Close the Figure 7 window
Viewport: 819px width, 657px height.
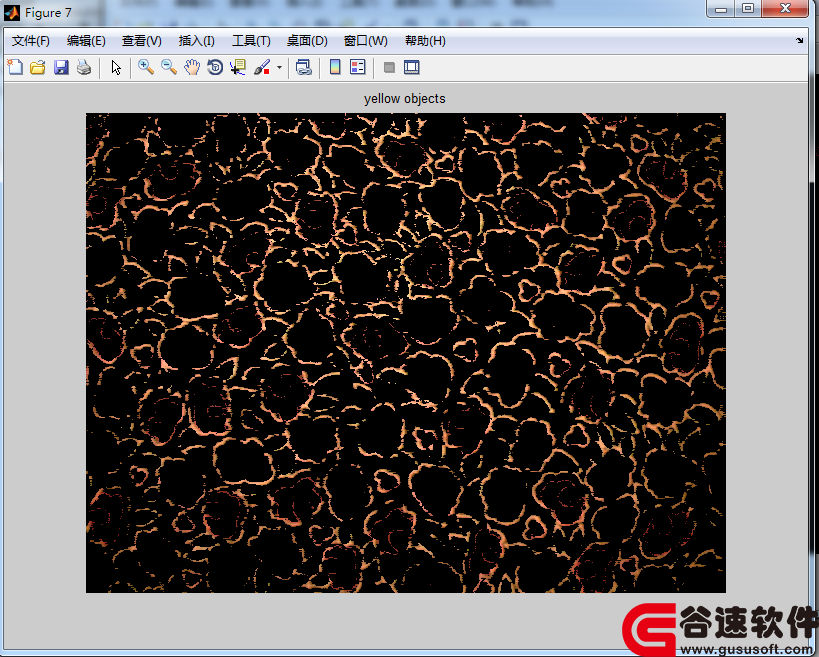[785, 9]
